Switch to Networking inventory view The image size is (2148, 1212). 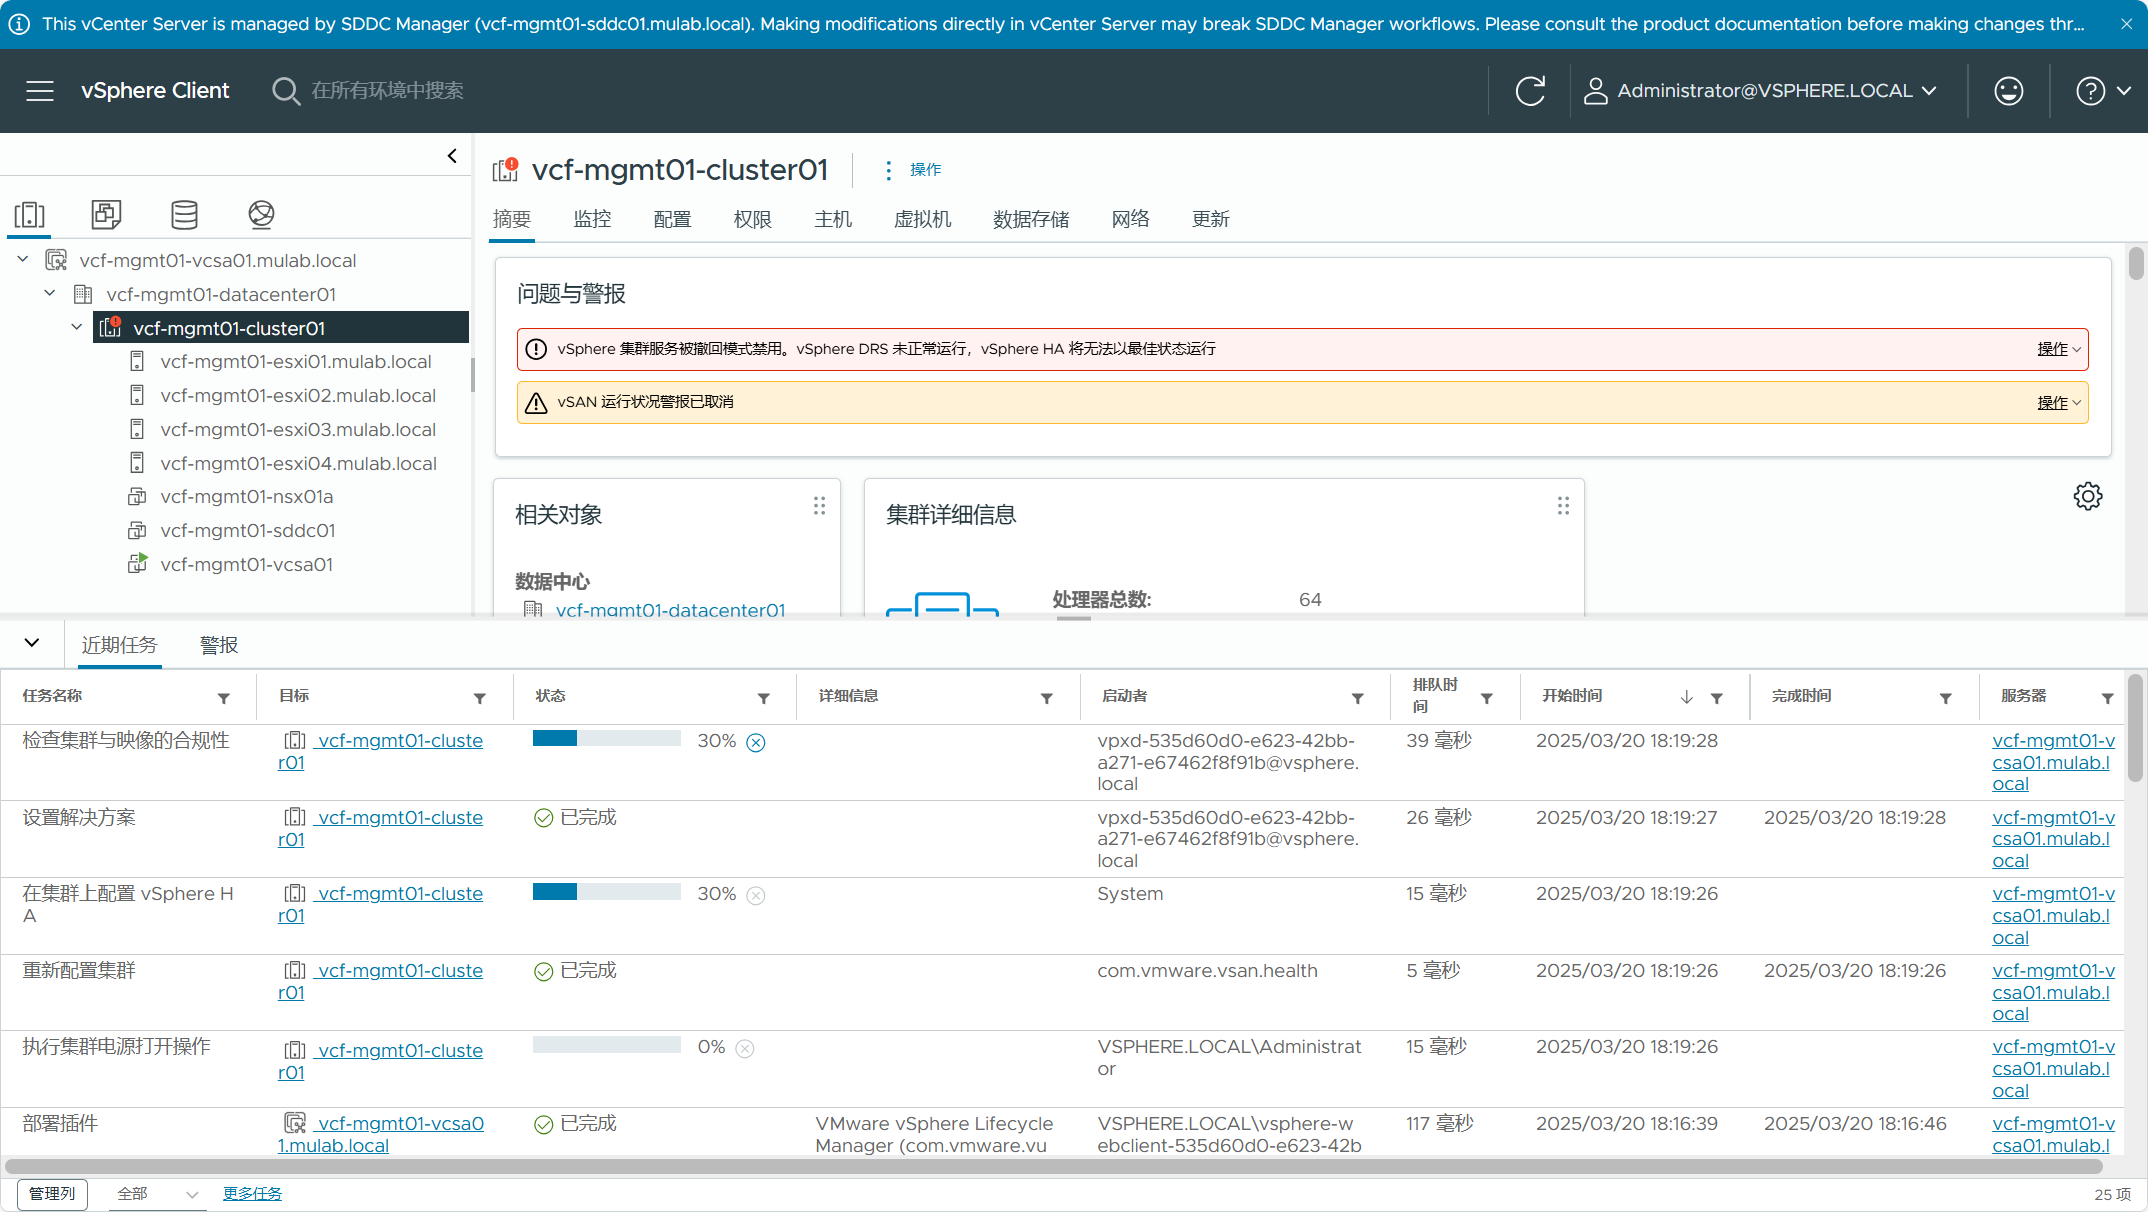point(261,214)
